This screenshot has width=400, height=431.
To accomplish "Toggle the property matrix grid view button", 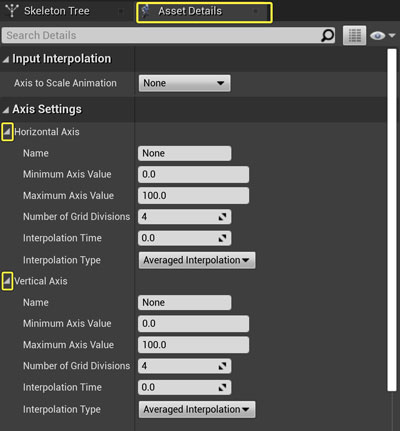I will coord(354,35).
